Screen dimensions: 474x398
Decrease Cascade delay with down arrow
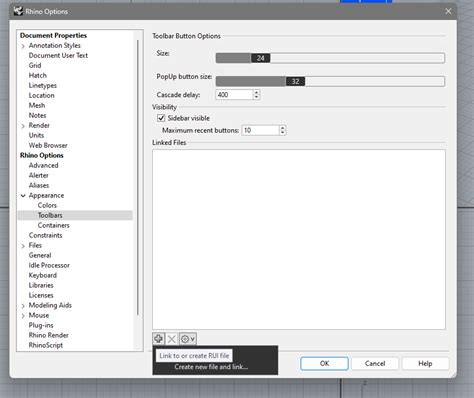[x=256, y=97]
